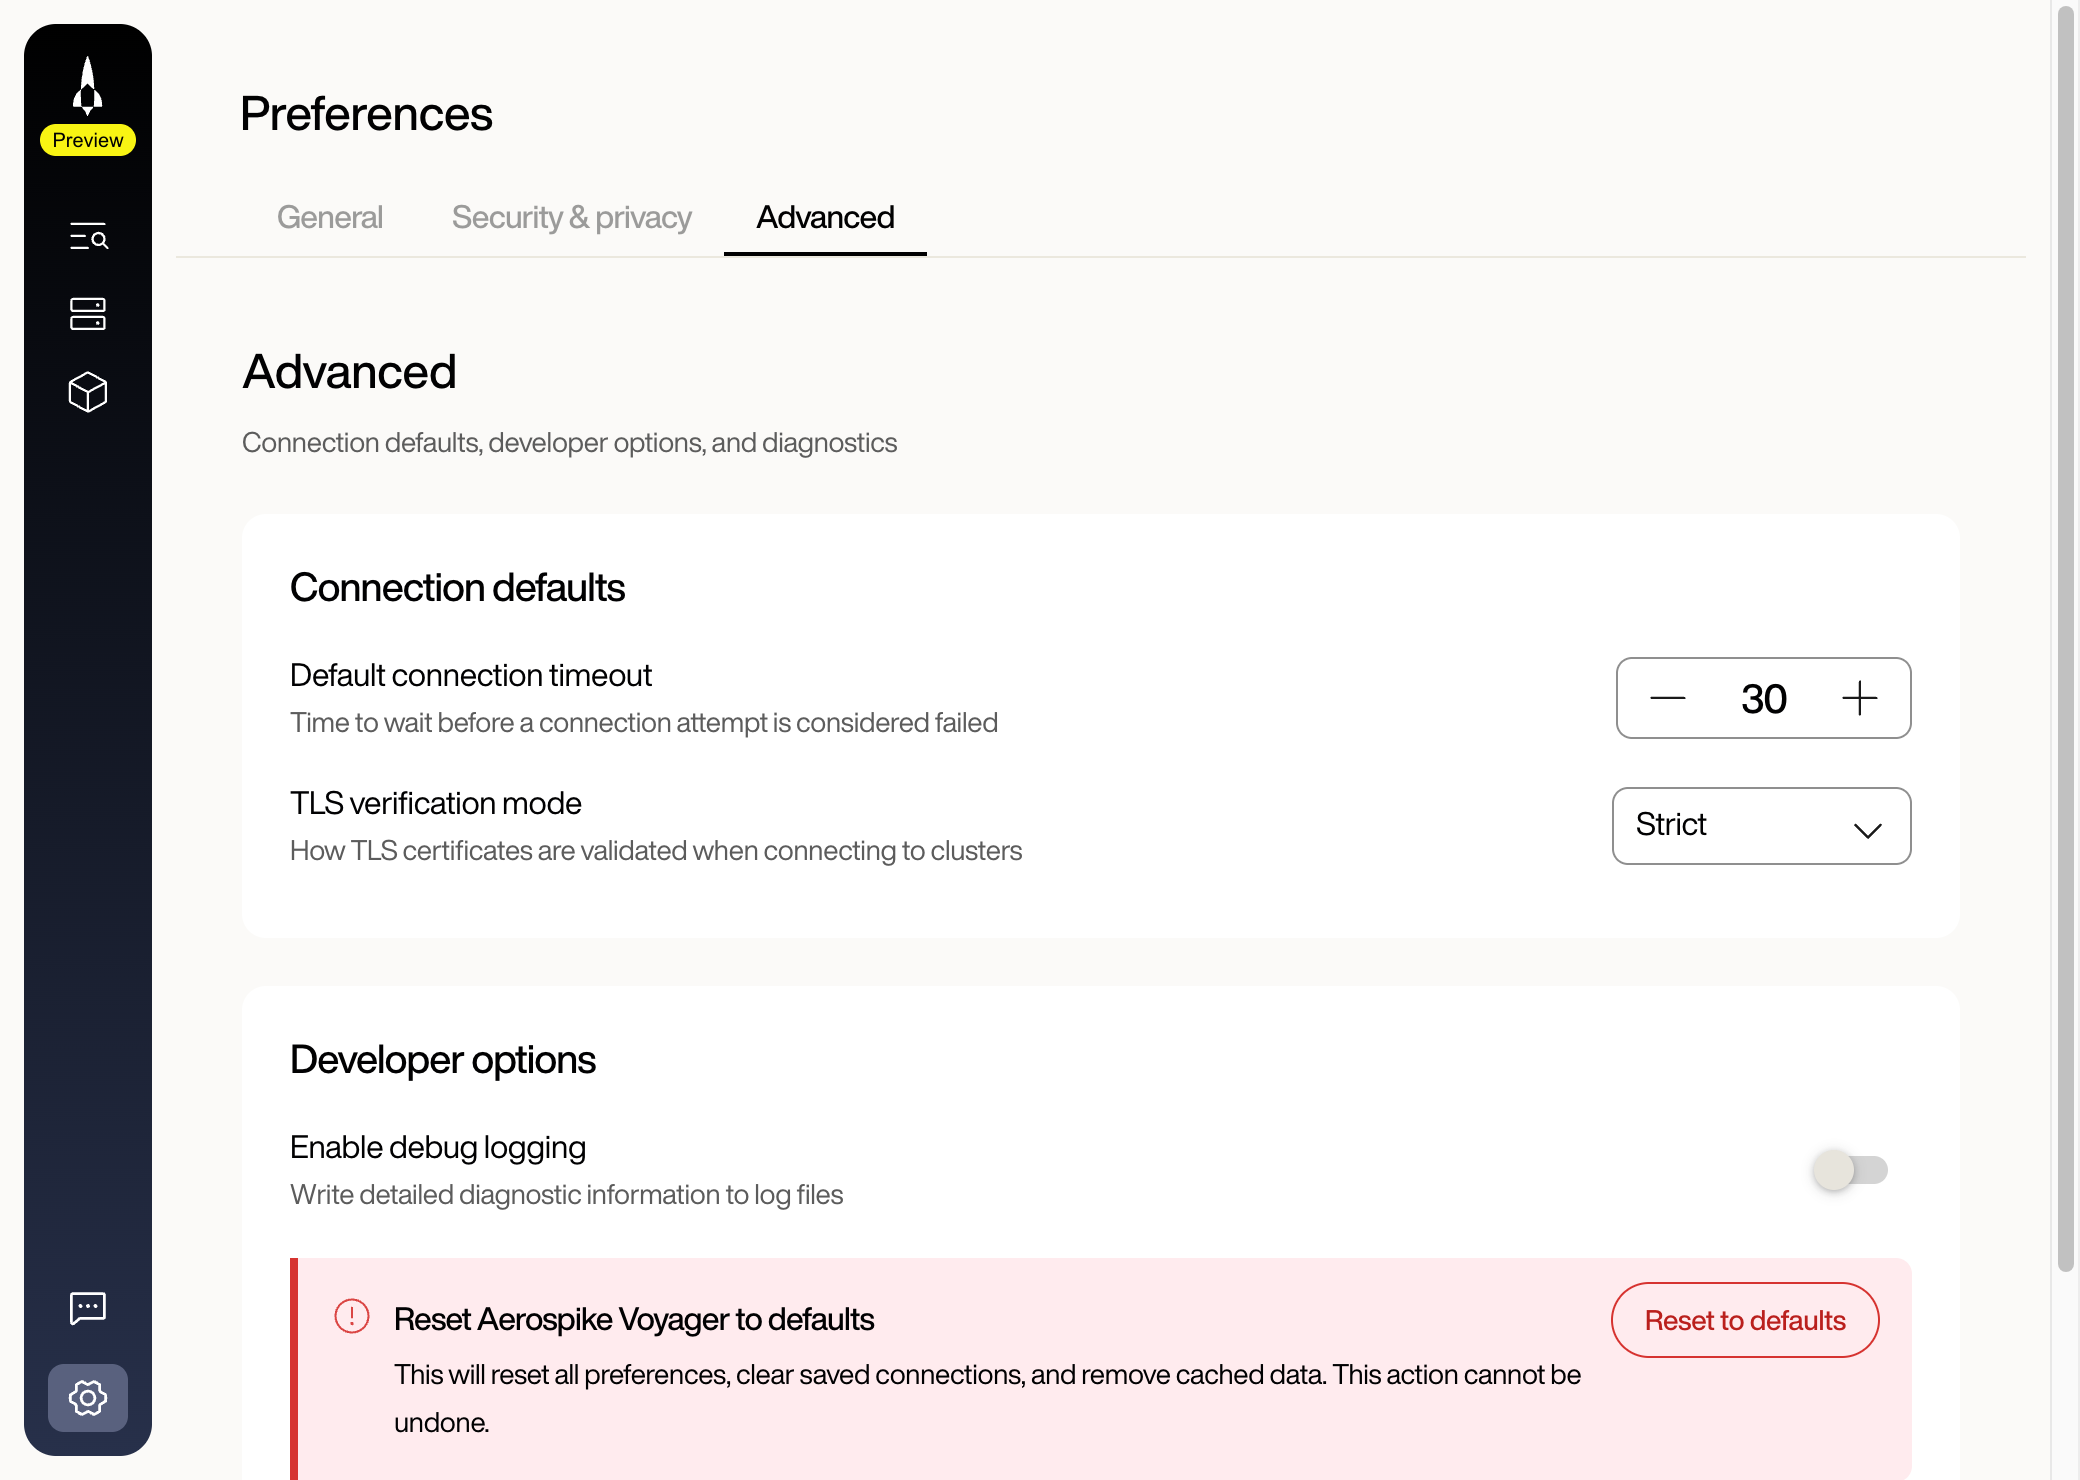Select the Advanced tab
The height and width of the screenshot is (1480, 2080).
825,217
